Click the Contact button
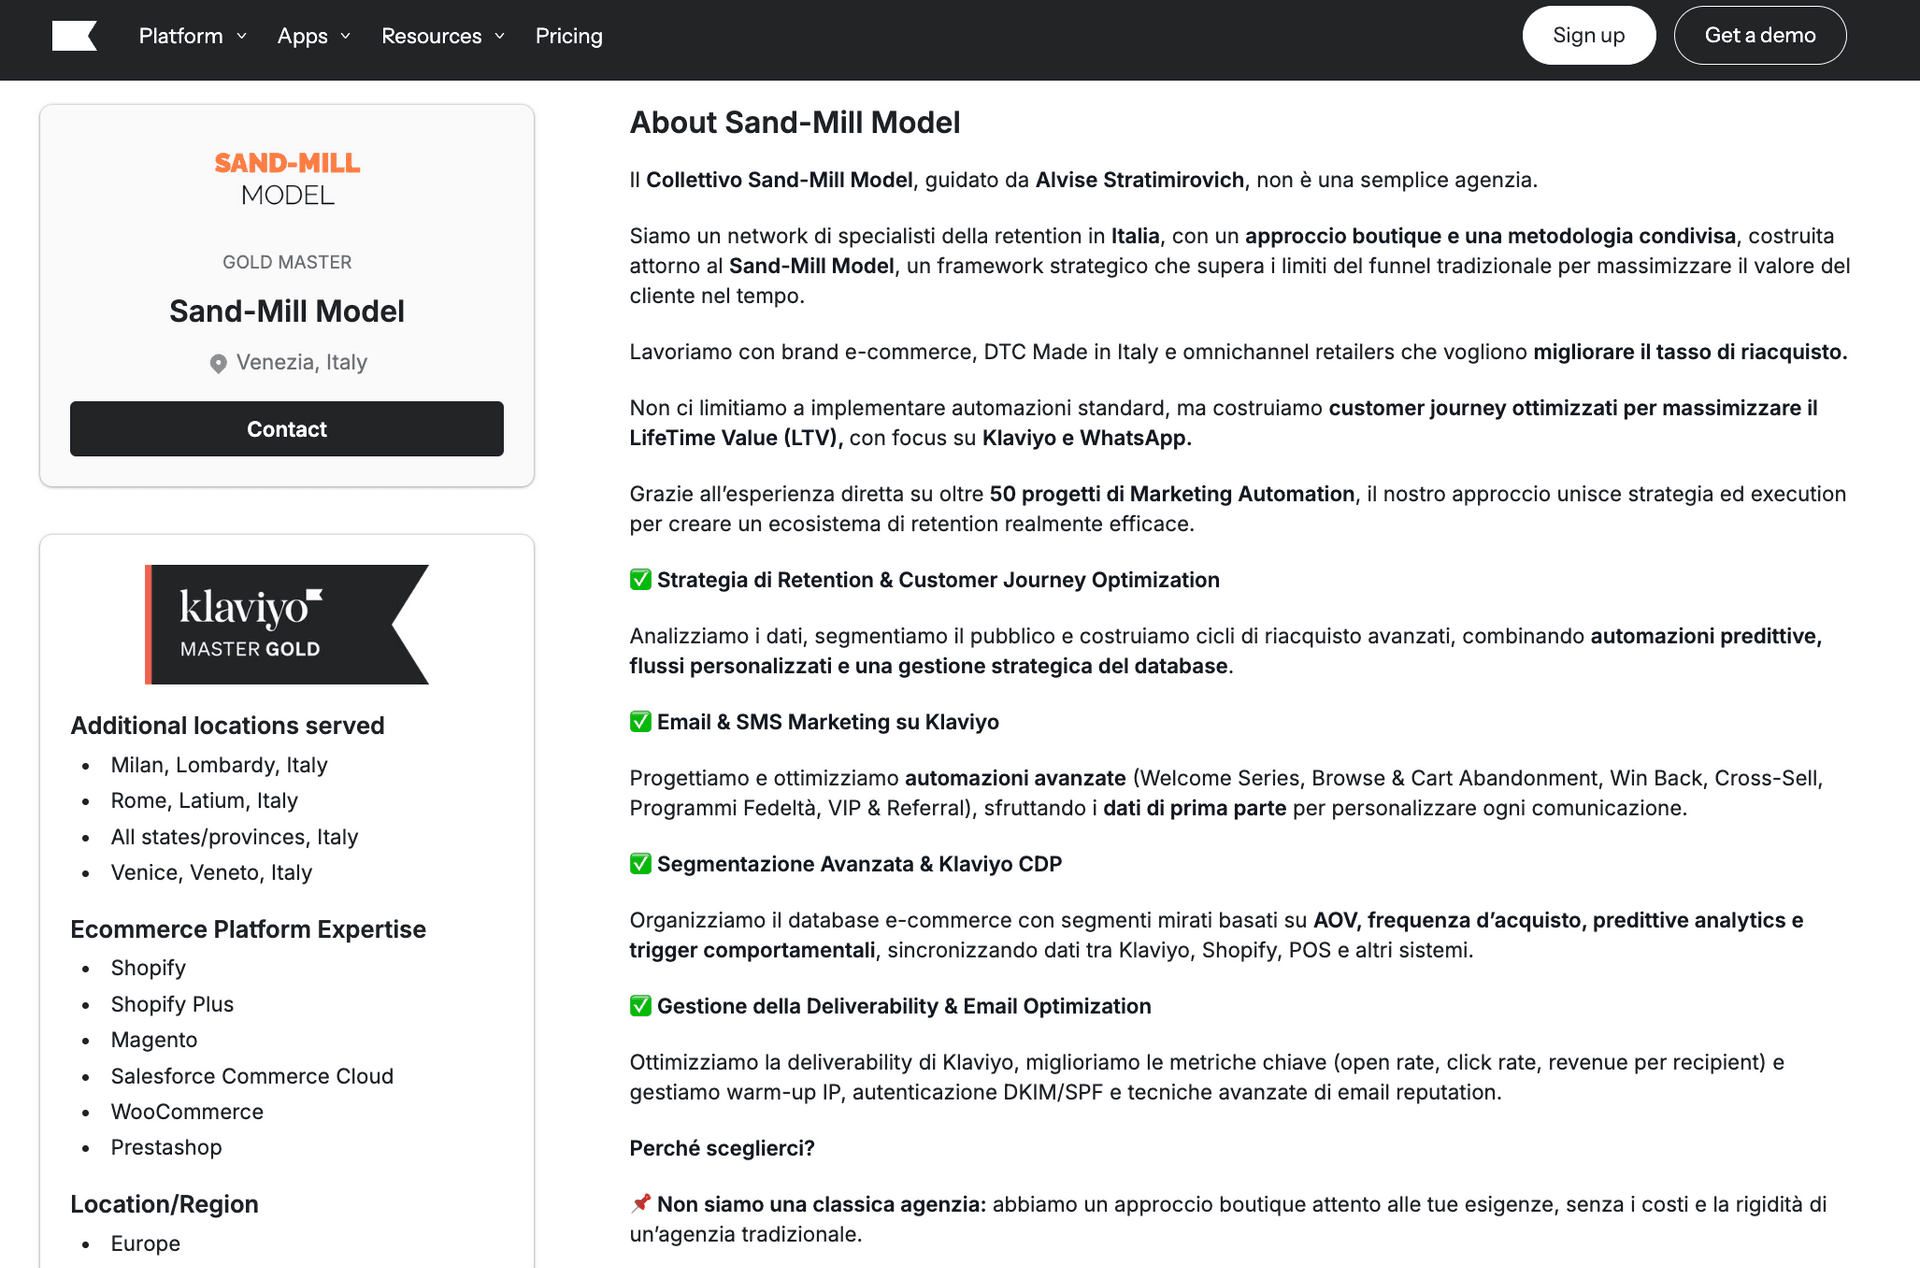The width and height of the screenshot is (1920, 1268). point(287,429)
